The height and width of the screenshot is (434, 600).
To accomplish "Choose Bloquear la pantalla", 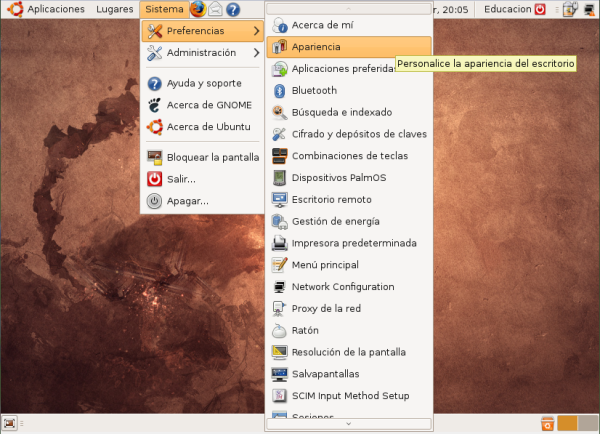I will [212, 157].
